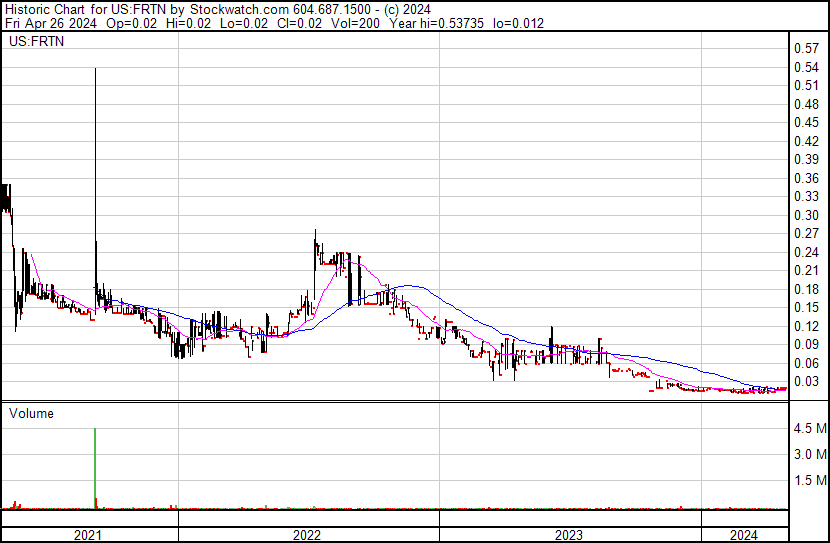Click the top of the 2021 price spike
Image resolution: width=830 pixels, height=543 pixels.
tap(95, 70)
